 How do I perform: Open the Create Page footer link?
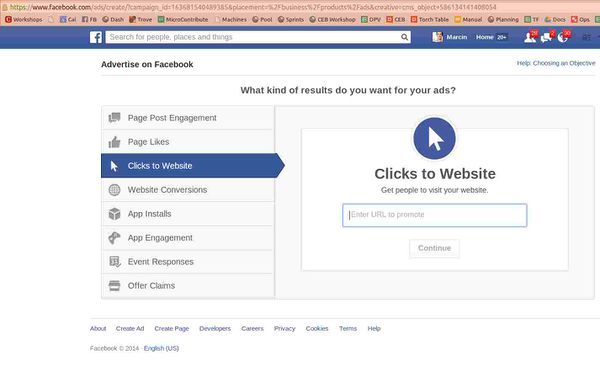(171, 329)
